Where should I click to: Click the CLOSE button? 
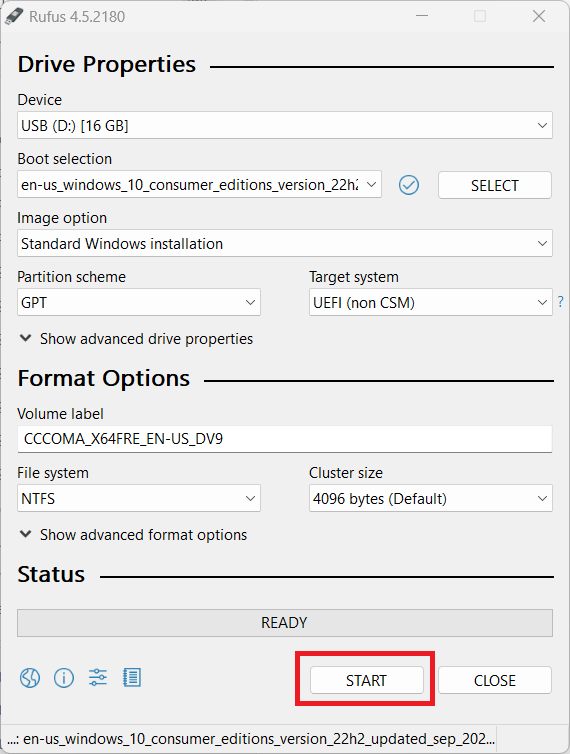click(494, 680)
